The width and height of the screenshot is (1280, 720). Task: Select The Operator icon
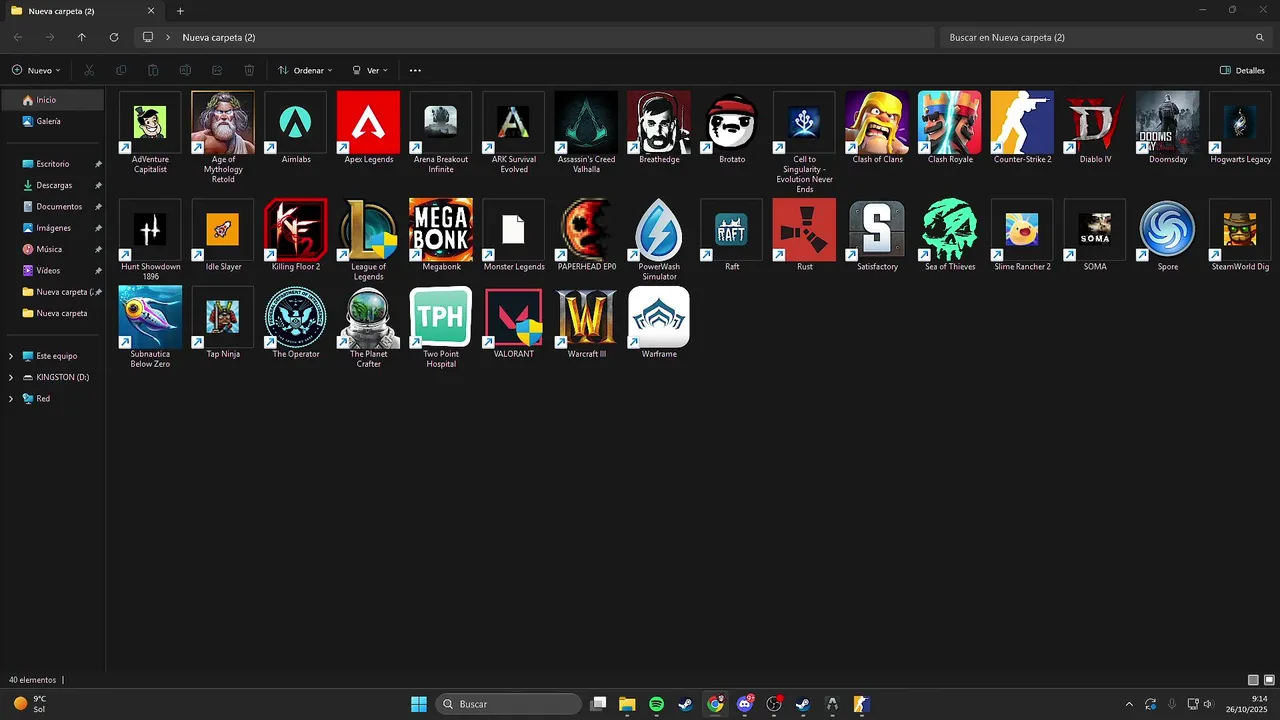click(x=296, y=317)
